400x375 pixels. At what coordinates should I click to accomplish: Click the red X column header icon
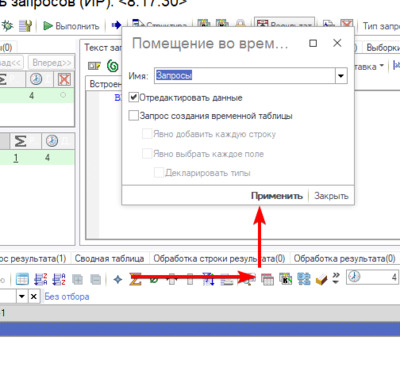point(64,79)
